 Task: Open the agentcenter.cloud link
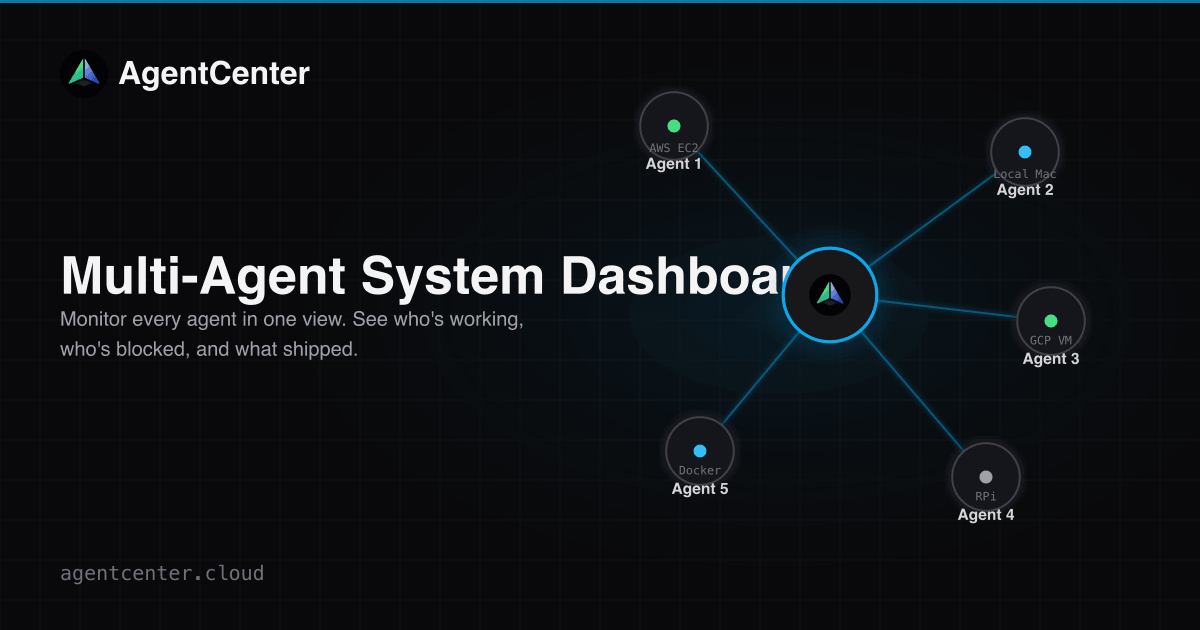[x=162, y=573]
